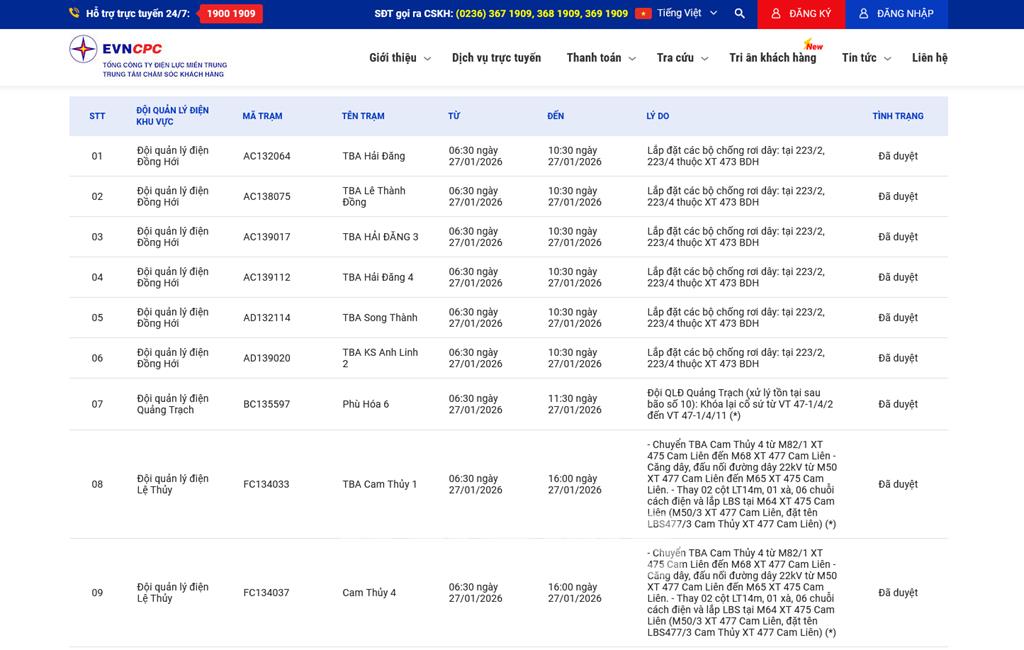Expand the Tin tức menu
The image size is (1024, 650).
865,58
